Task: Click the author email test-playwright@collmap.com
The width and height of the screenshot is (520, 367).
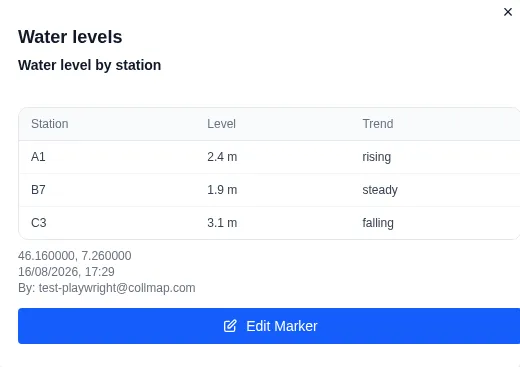Action: (117, 288)
